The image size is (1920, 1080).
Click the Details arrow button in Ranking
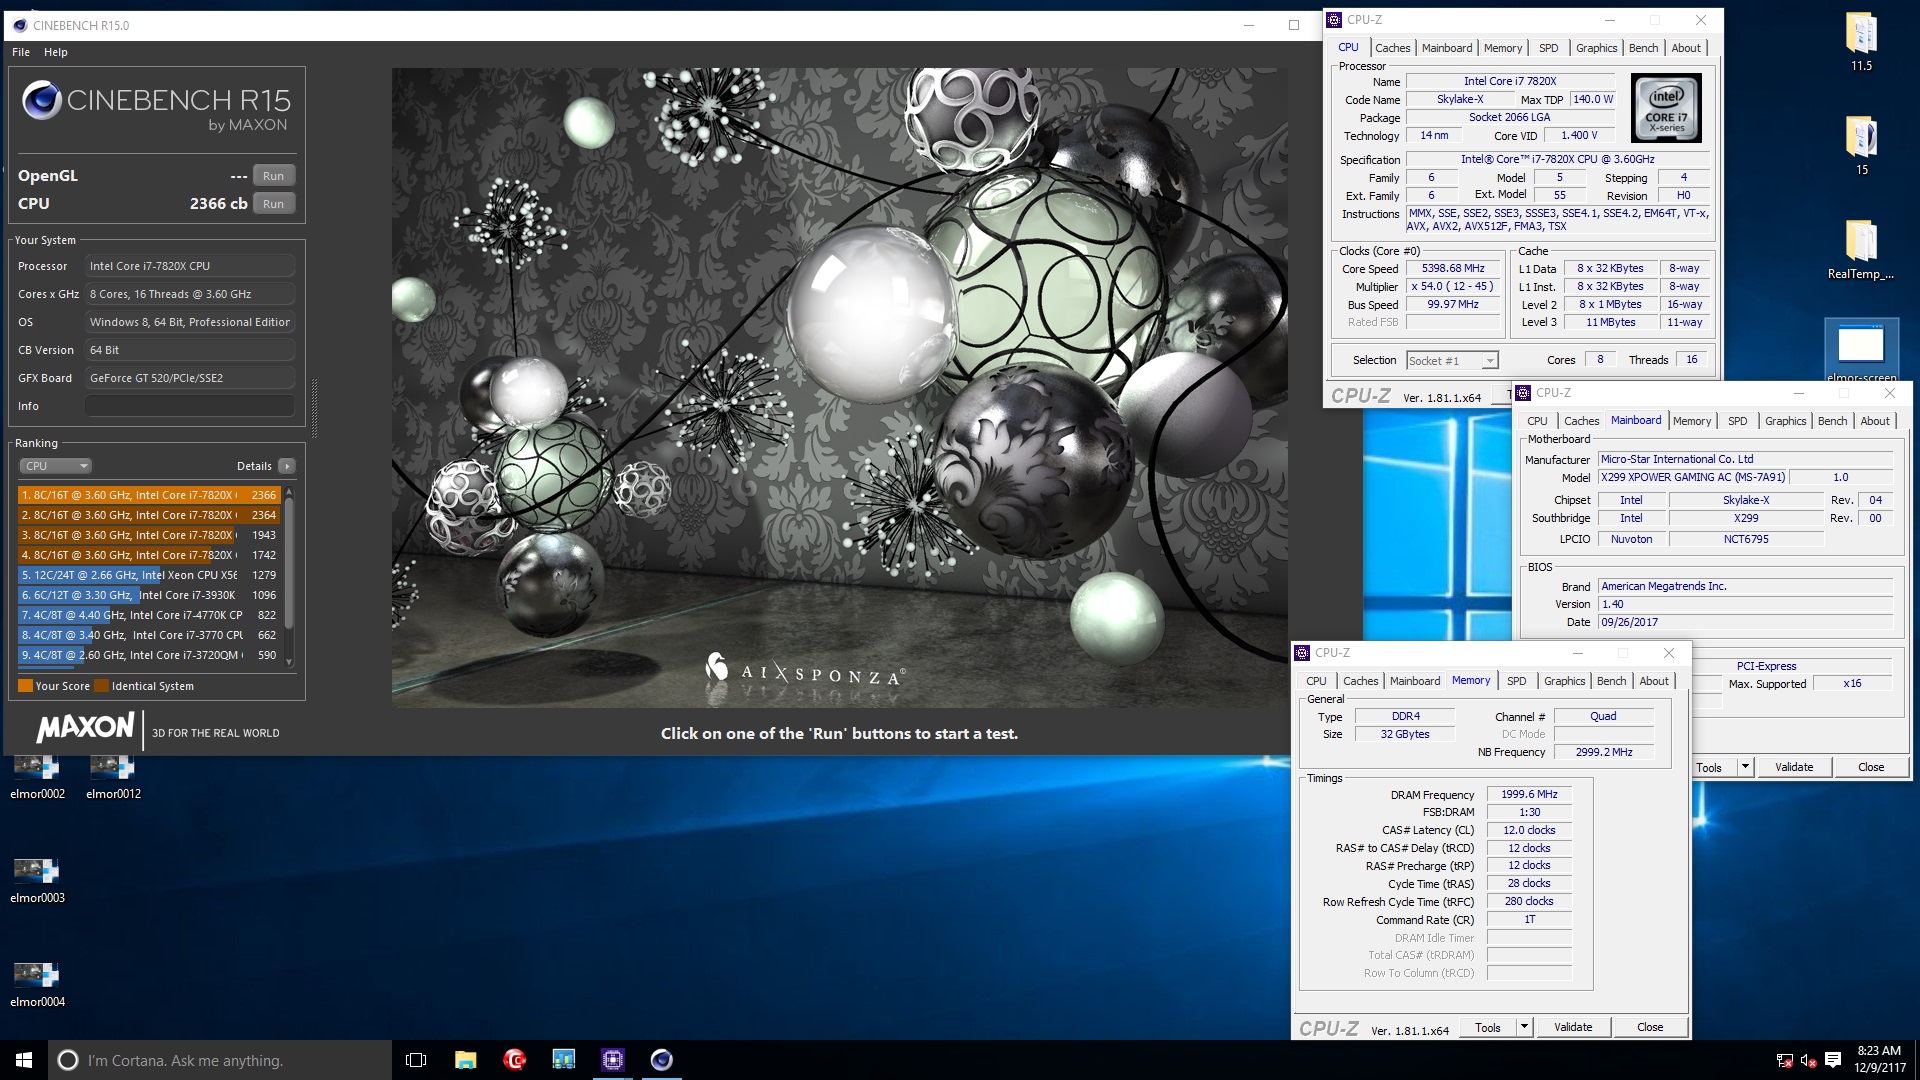click(287, 466)
